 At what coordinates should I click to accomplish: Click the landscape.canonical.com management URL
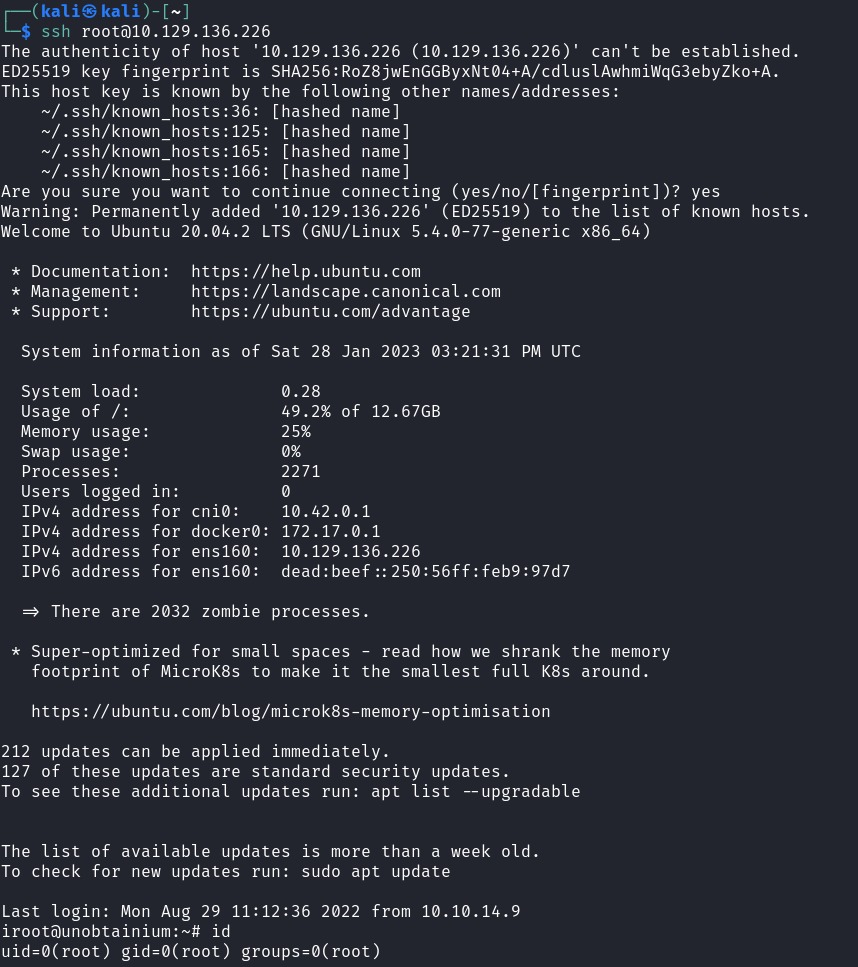tap(346, 292)
